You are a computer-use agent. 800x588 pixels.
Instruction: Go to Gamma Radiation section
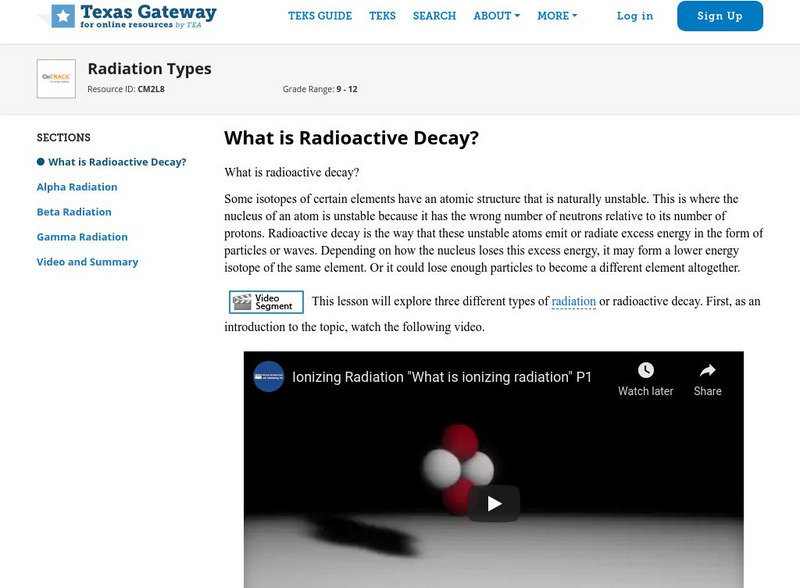coord(82,237)
